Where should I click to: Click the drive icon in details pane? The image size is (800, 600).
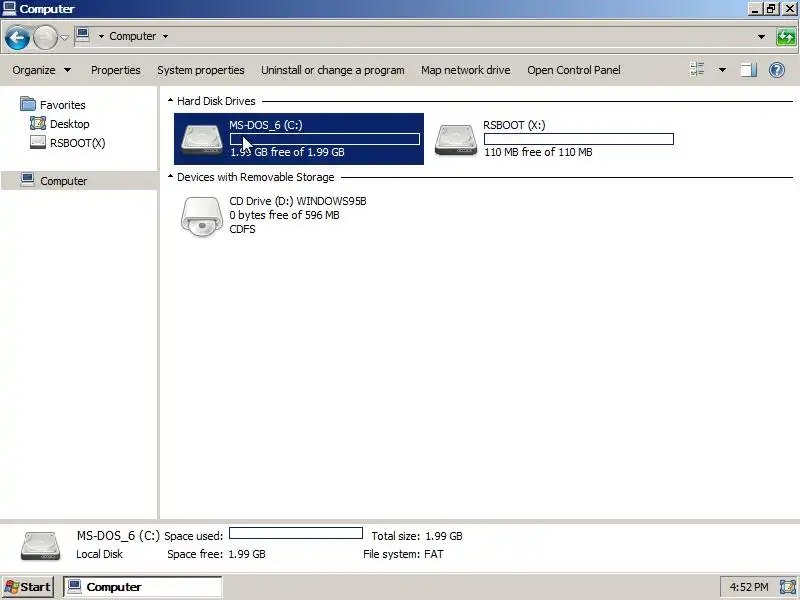tap(40, 545)
